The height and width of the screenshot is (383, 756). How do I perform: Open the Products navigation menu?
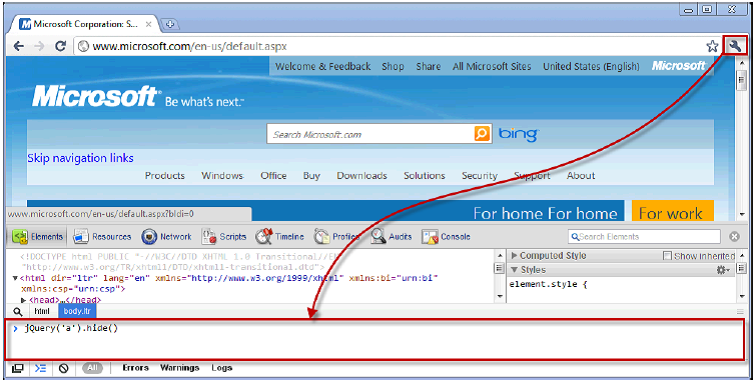point(165,176)
